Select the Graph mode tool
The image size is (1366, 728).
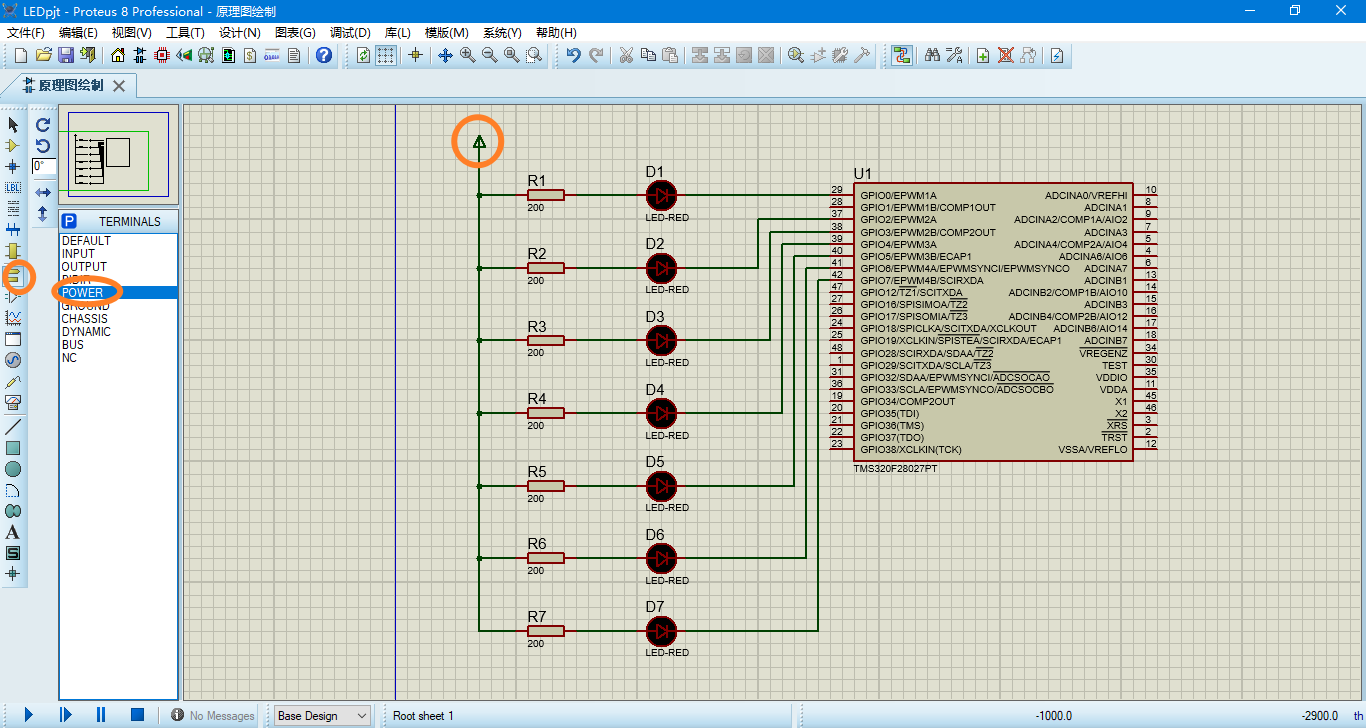pyautogui.click(x=13, y=317)
